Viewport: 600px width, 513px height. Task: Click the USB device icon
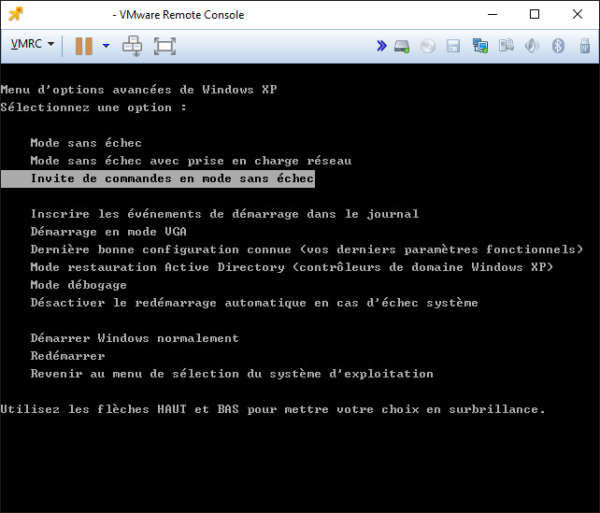pyautogui.click(x=584, y=46)
